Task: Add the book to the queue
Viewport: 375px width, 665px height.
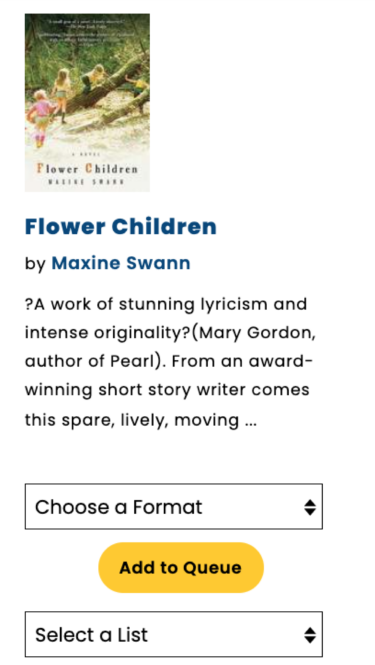Action: point(181,567)
